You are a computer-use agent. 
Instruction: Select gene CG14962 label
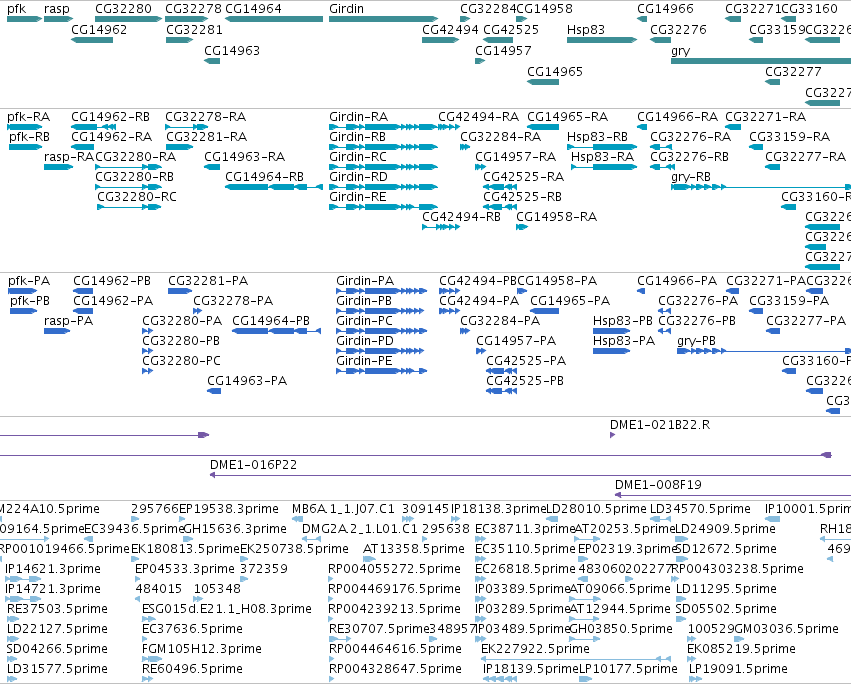(99, 30)
